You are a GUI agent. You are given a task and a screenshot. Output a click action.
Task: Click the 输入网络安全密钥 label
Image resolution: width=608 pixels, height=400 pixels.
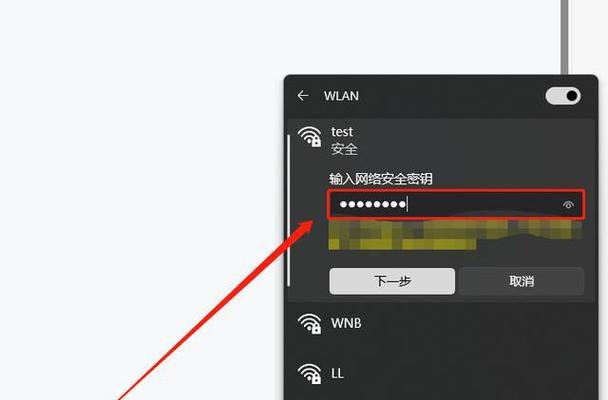pyautogui.click(x=381, y=179)
